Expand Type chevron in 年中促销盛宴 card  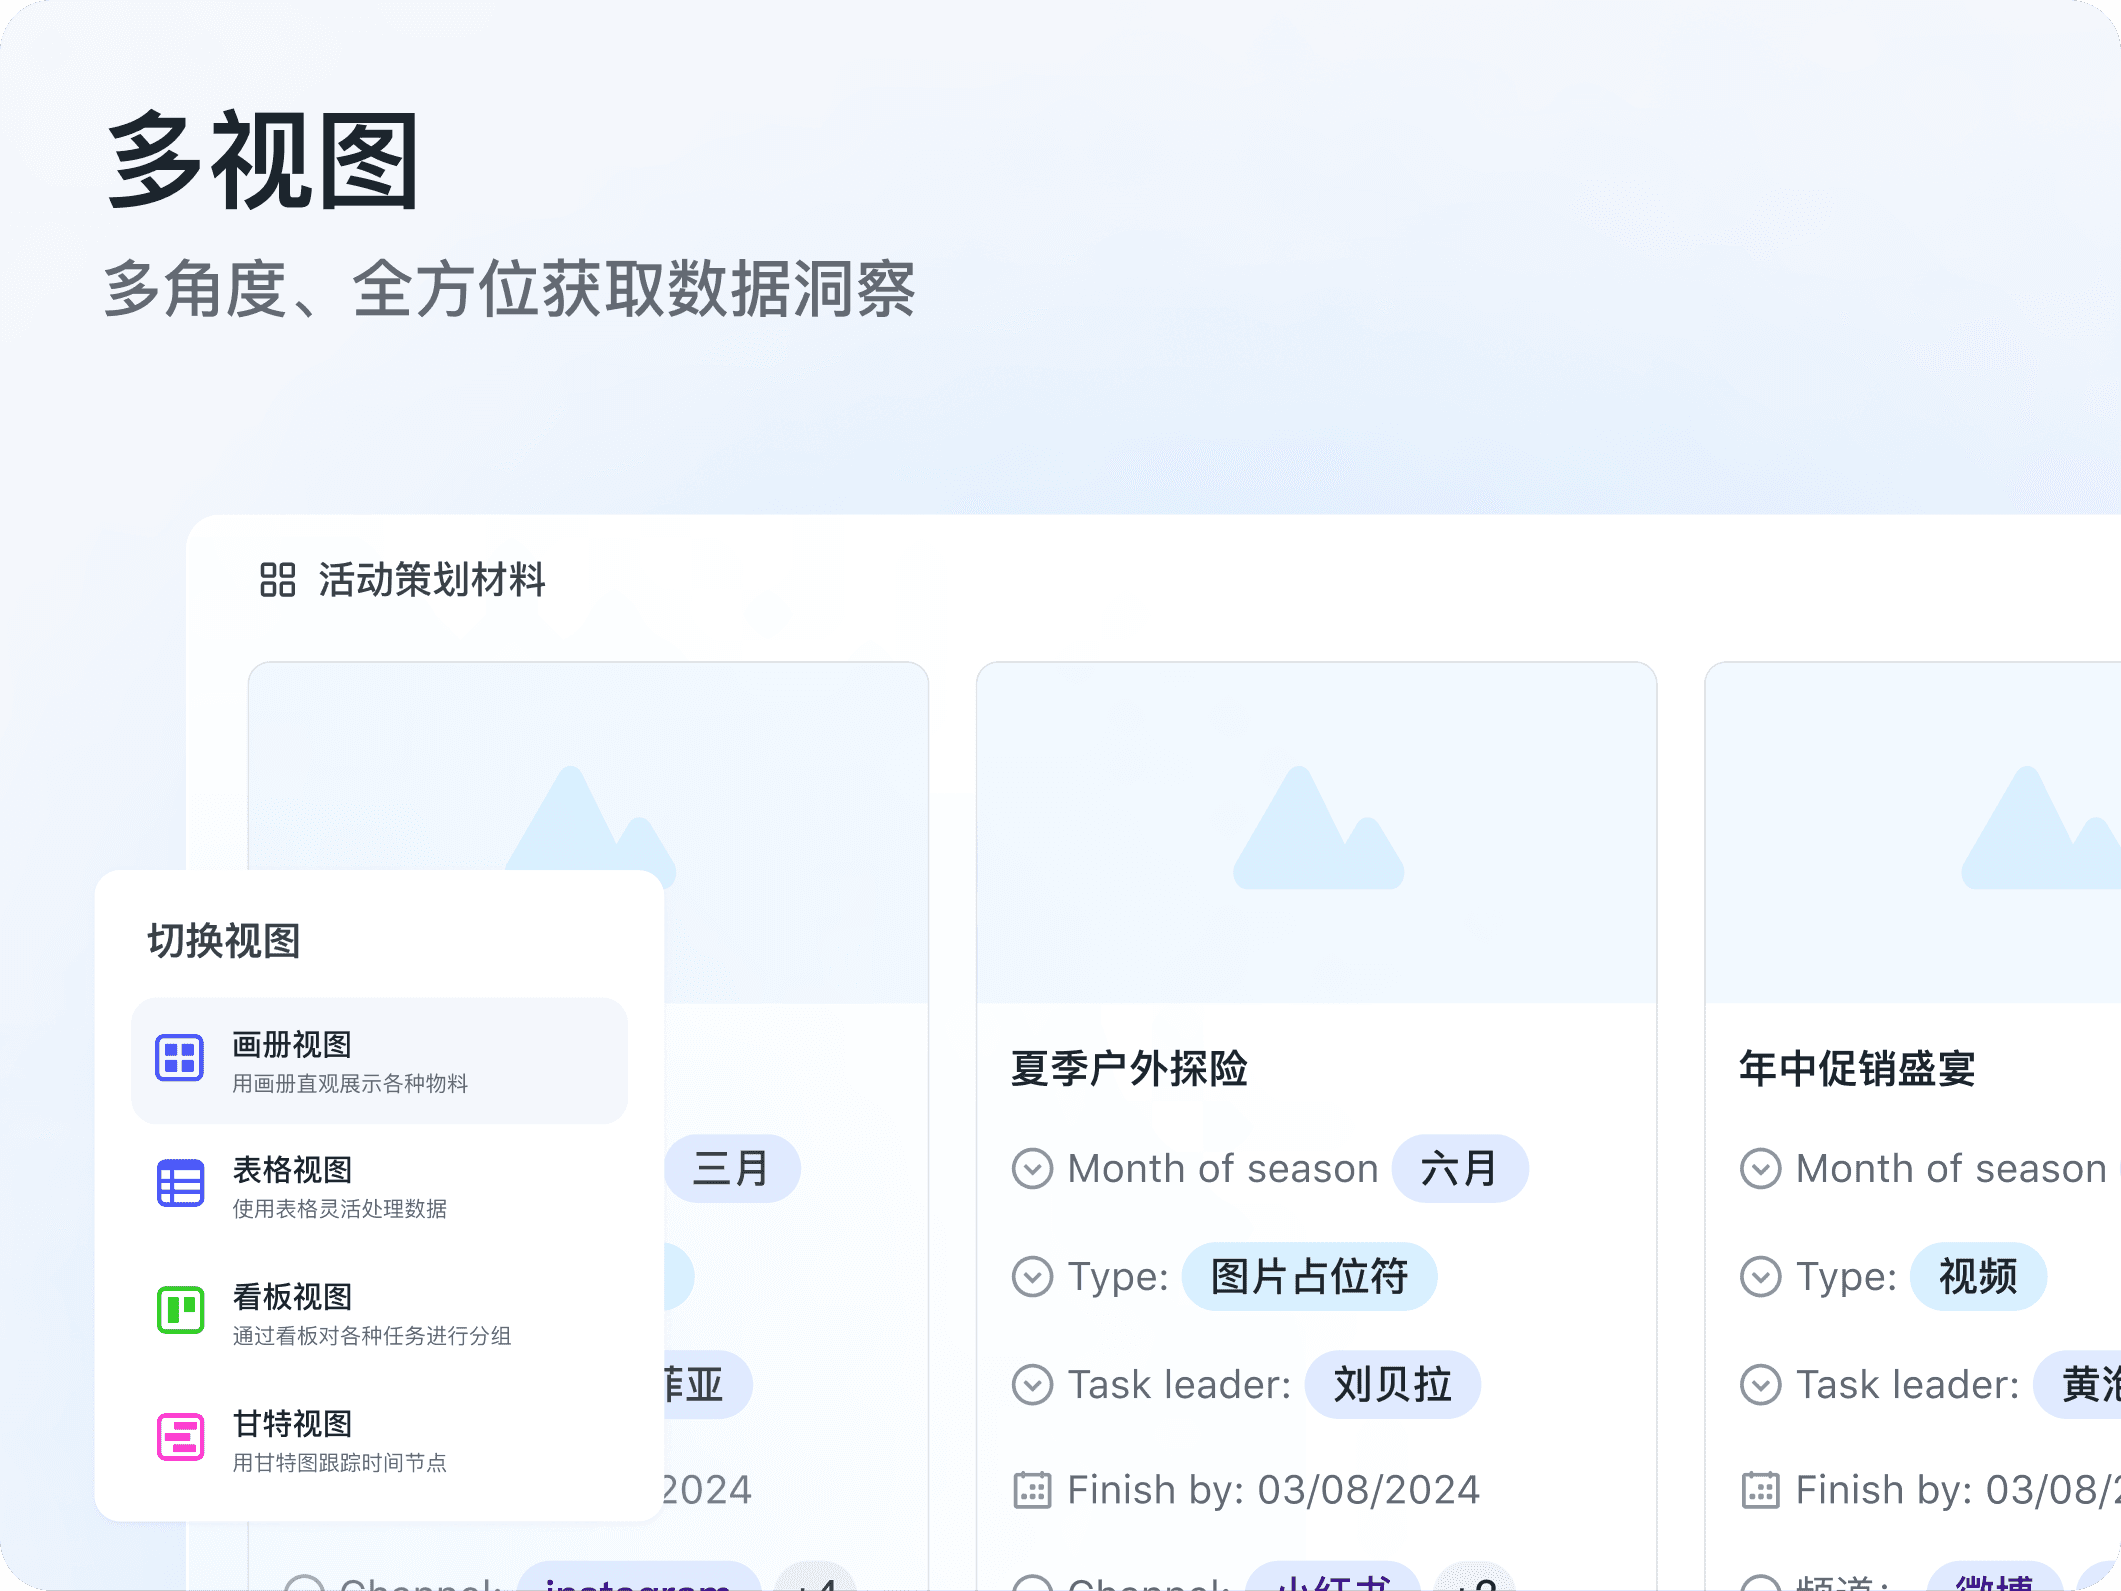point(1760,1277)
